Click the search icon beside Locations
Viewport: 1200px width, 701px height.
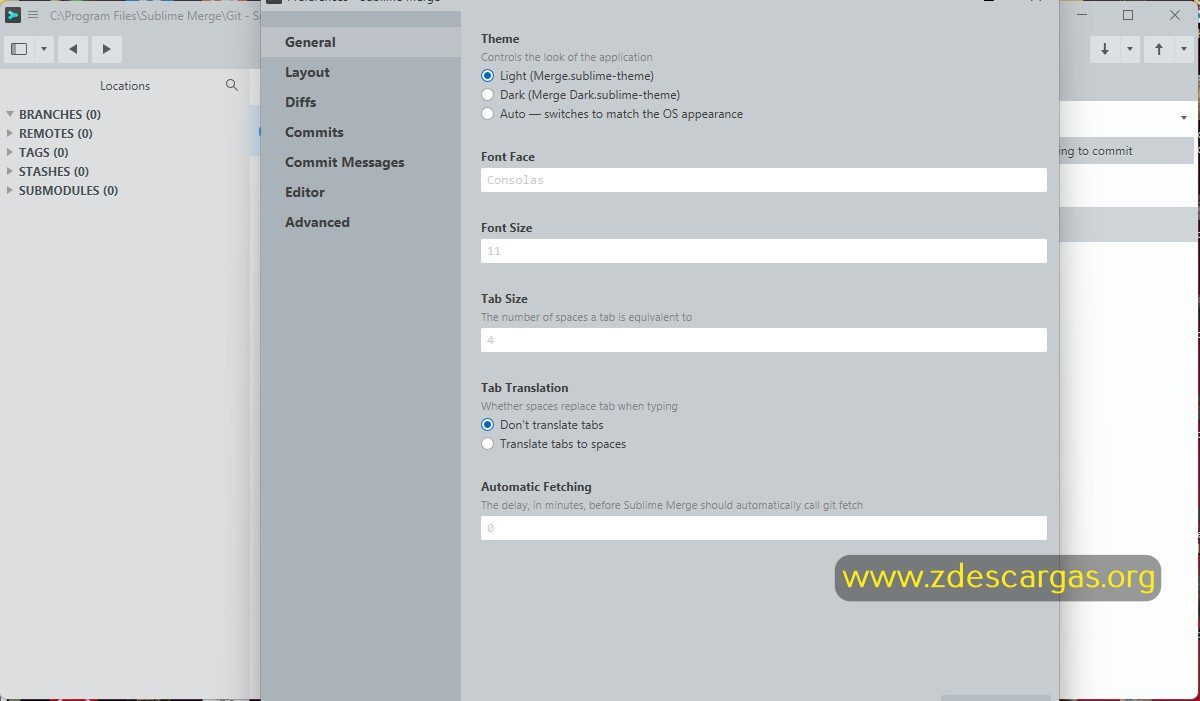point(232,85)
